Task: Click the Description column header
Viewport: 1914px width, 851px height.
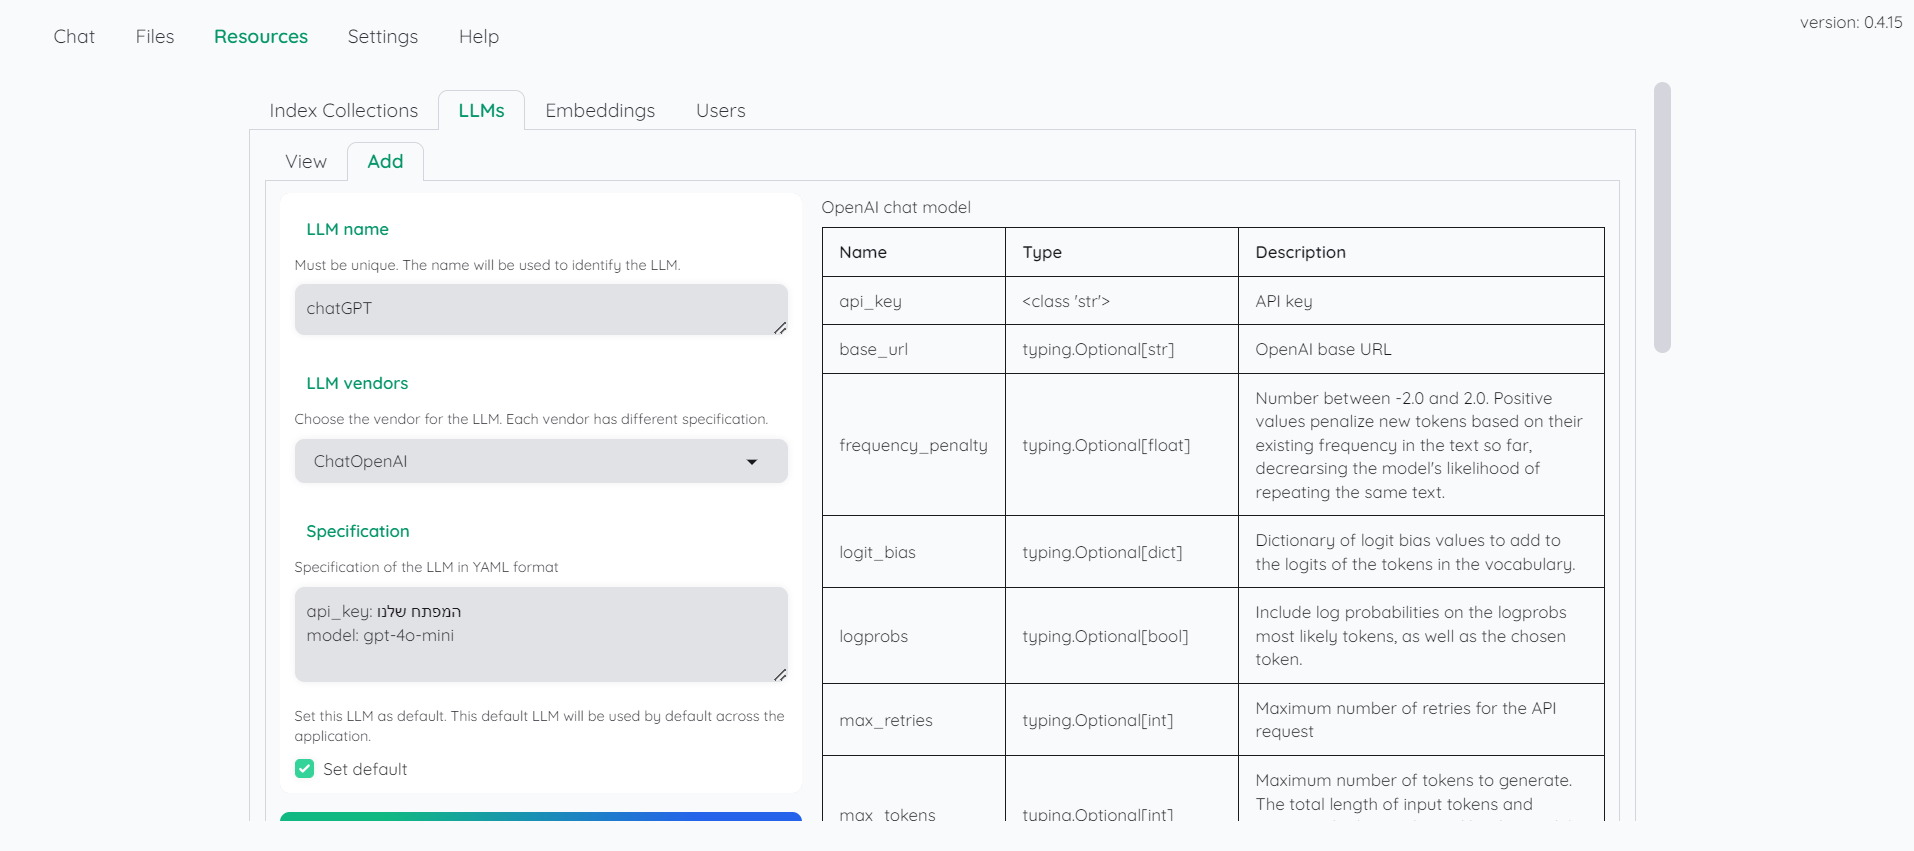Action: point(1421,252)
